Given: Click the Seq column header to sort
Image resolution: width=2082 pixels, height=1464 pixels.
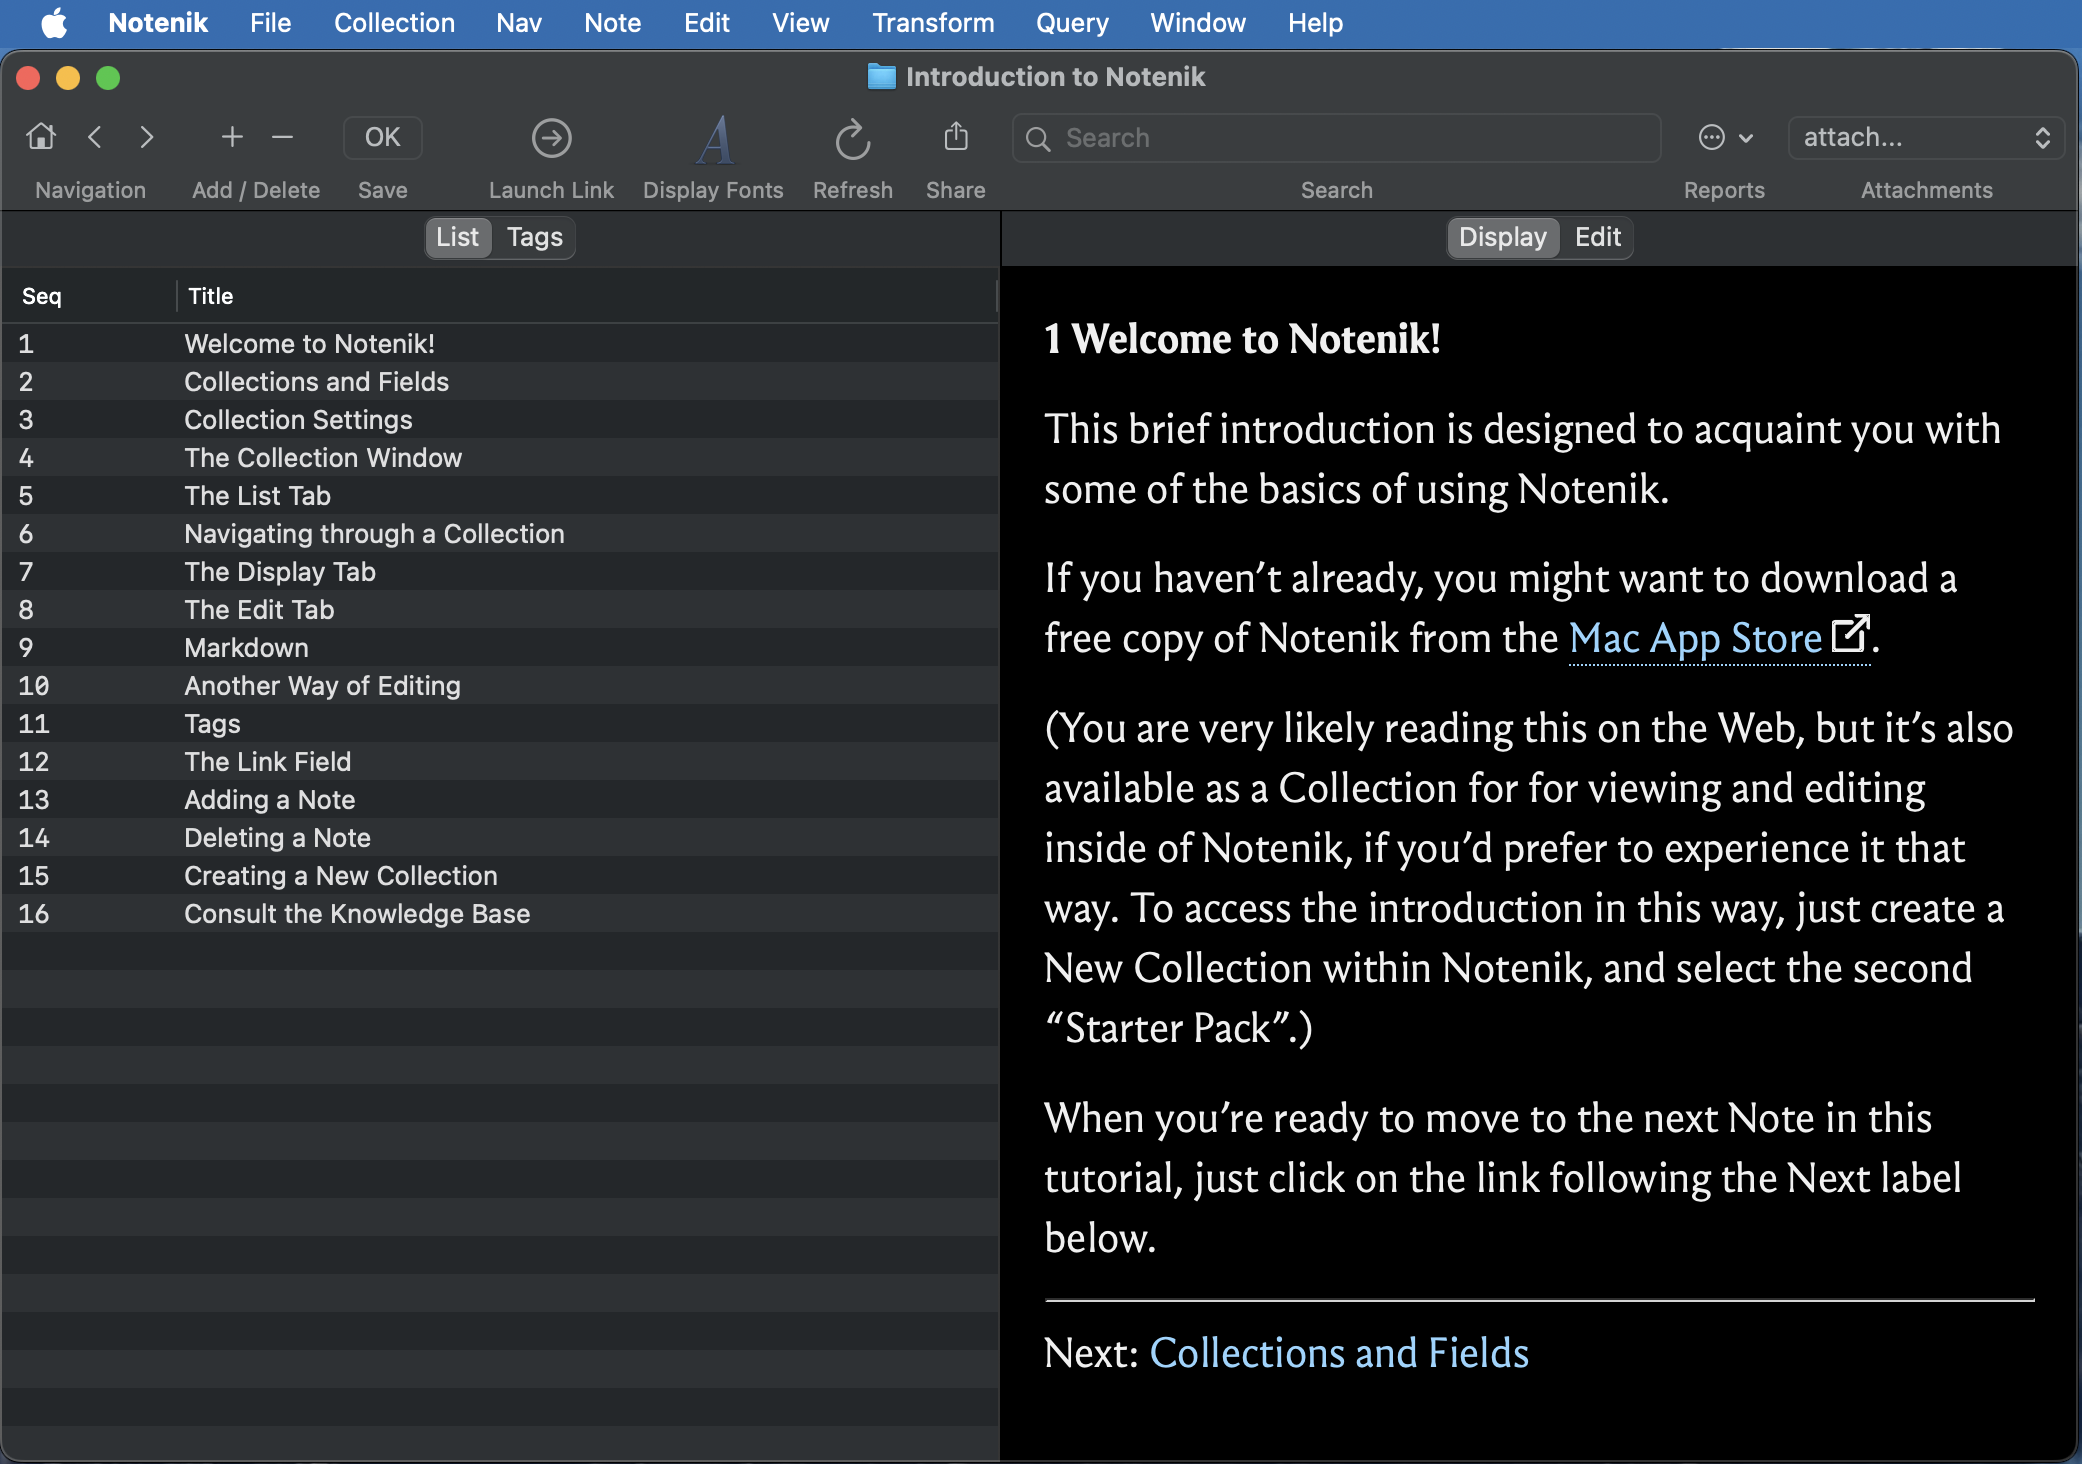Looking at the screenshot, I should pos(42,296).
